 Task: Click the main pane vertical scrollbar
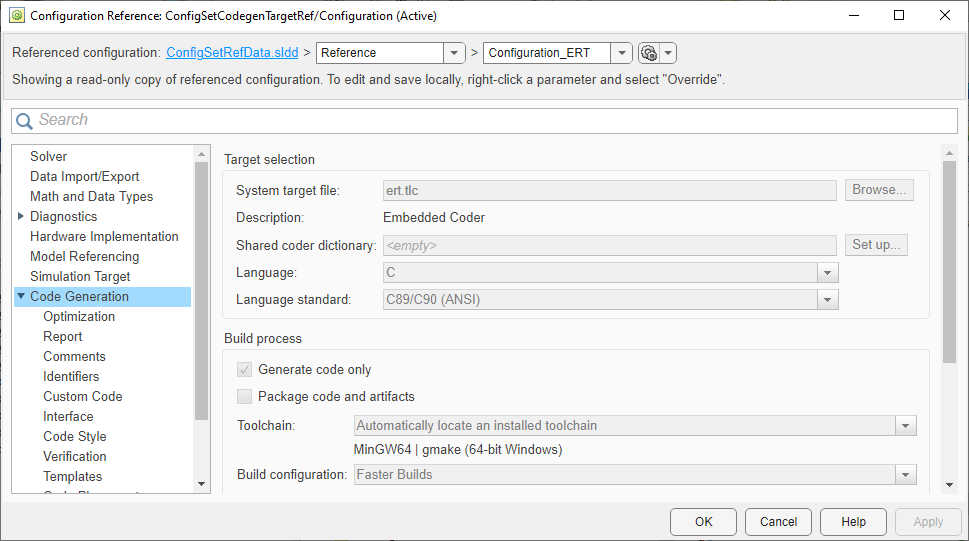click(x=949, y=260)
